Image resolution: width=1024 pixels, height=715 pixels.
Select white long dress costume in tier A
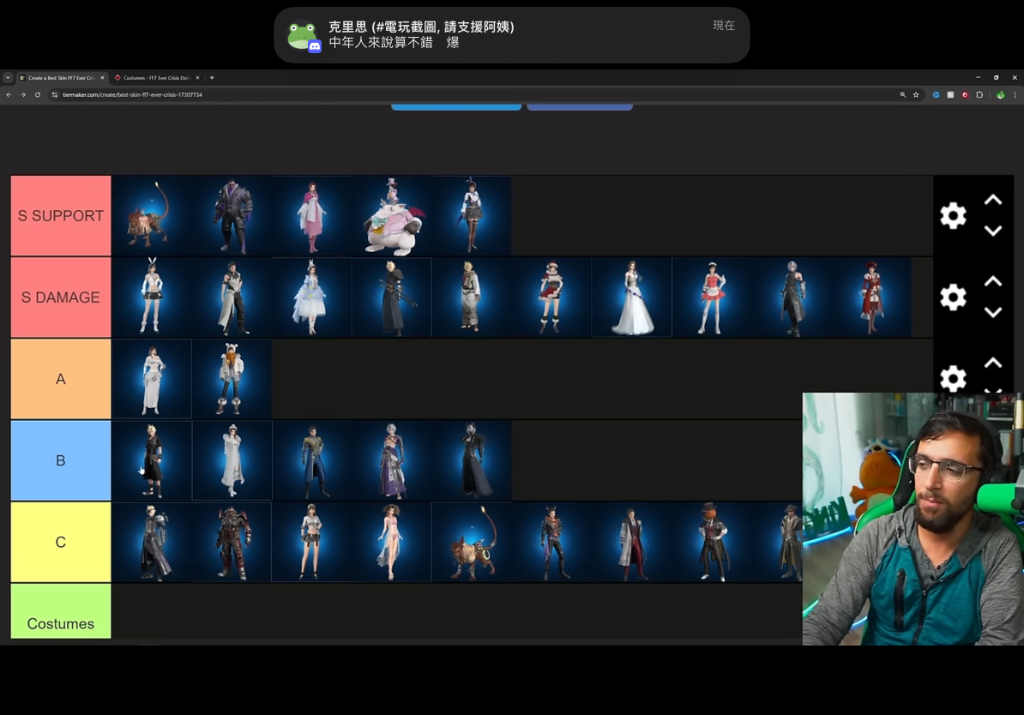click(152, 379)
